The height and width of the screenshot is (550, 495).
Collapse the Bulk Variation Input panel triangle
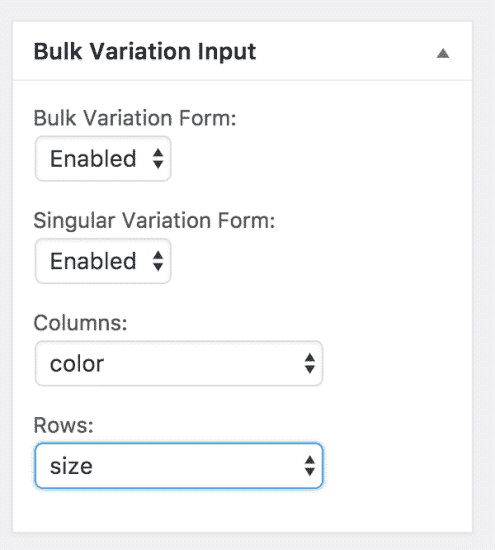tap(443, 53)
